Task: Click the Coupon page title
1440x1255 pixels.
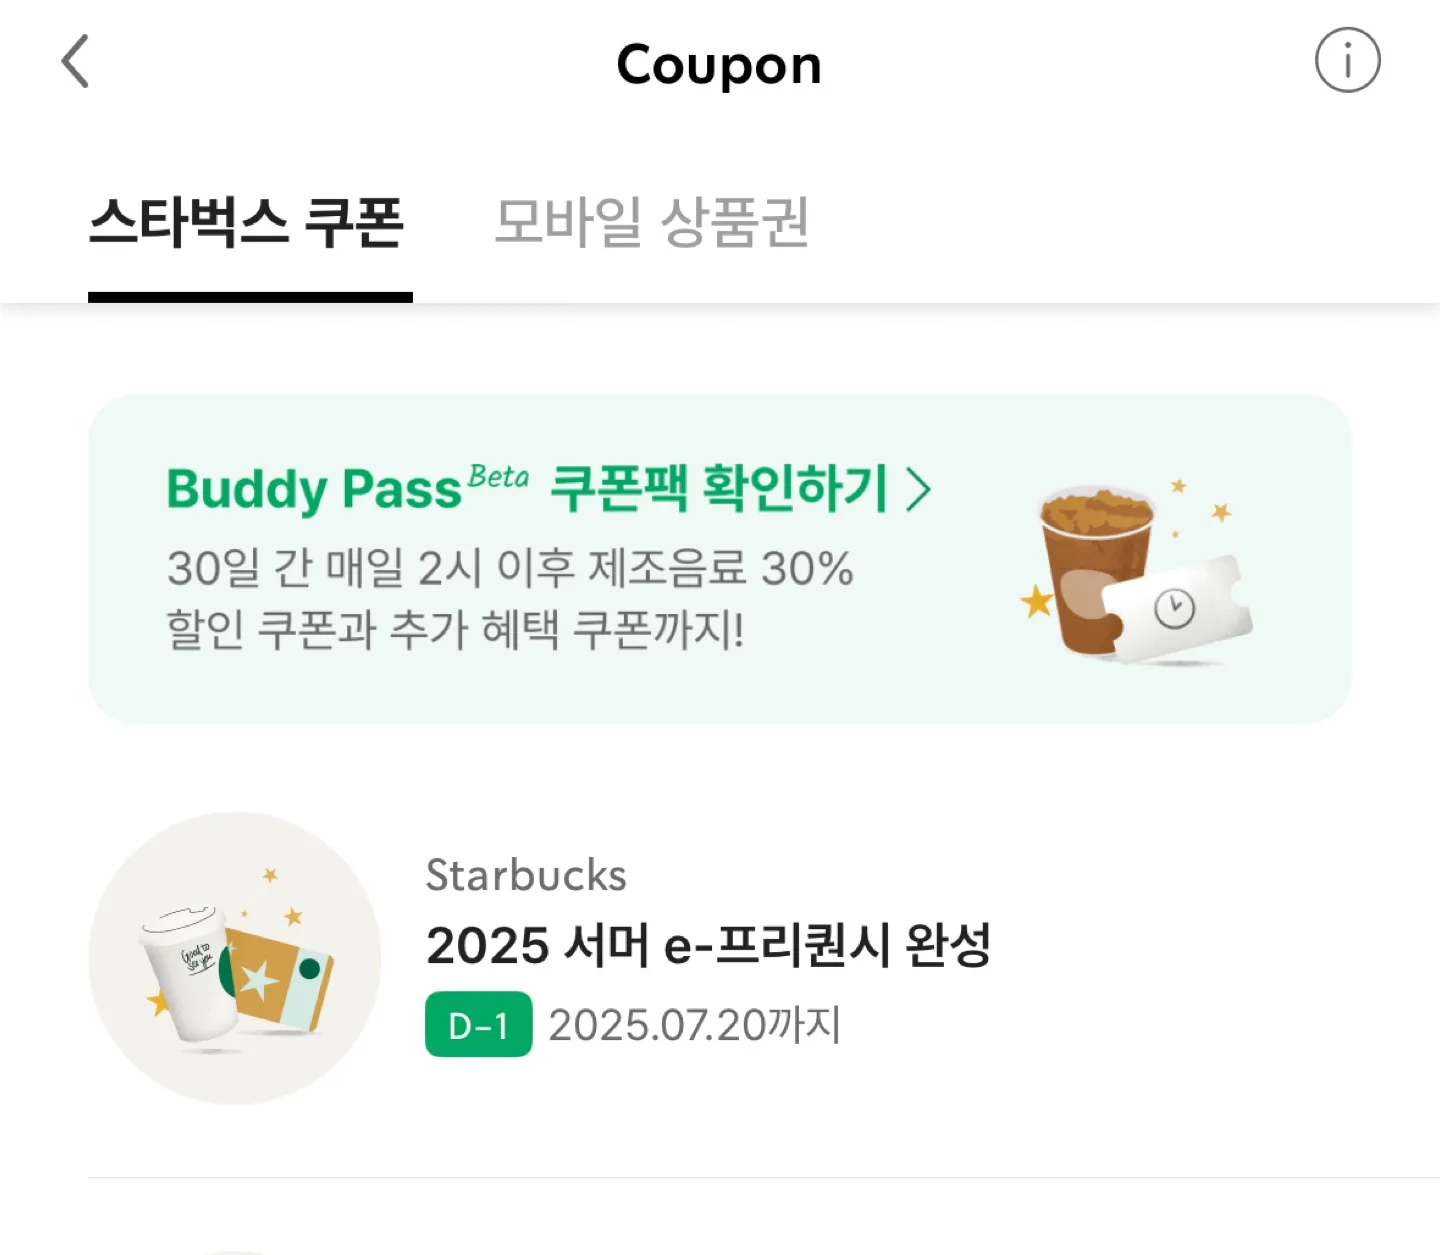Action: pyautogui.click(x=719, y=65)
